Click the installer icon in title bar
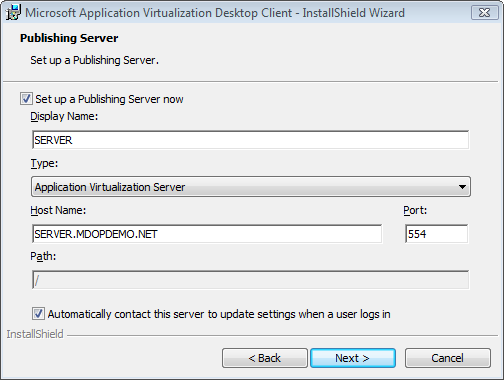Viewport: 504px width, 380px height. [x=13, y=12]
